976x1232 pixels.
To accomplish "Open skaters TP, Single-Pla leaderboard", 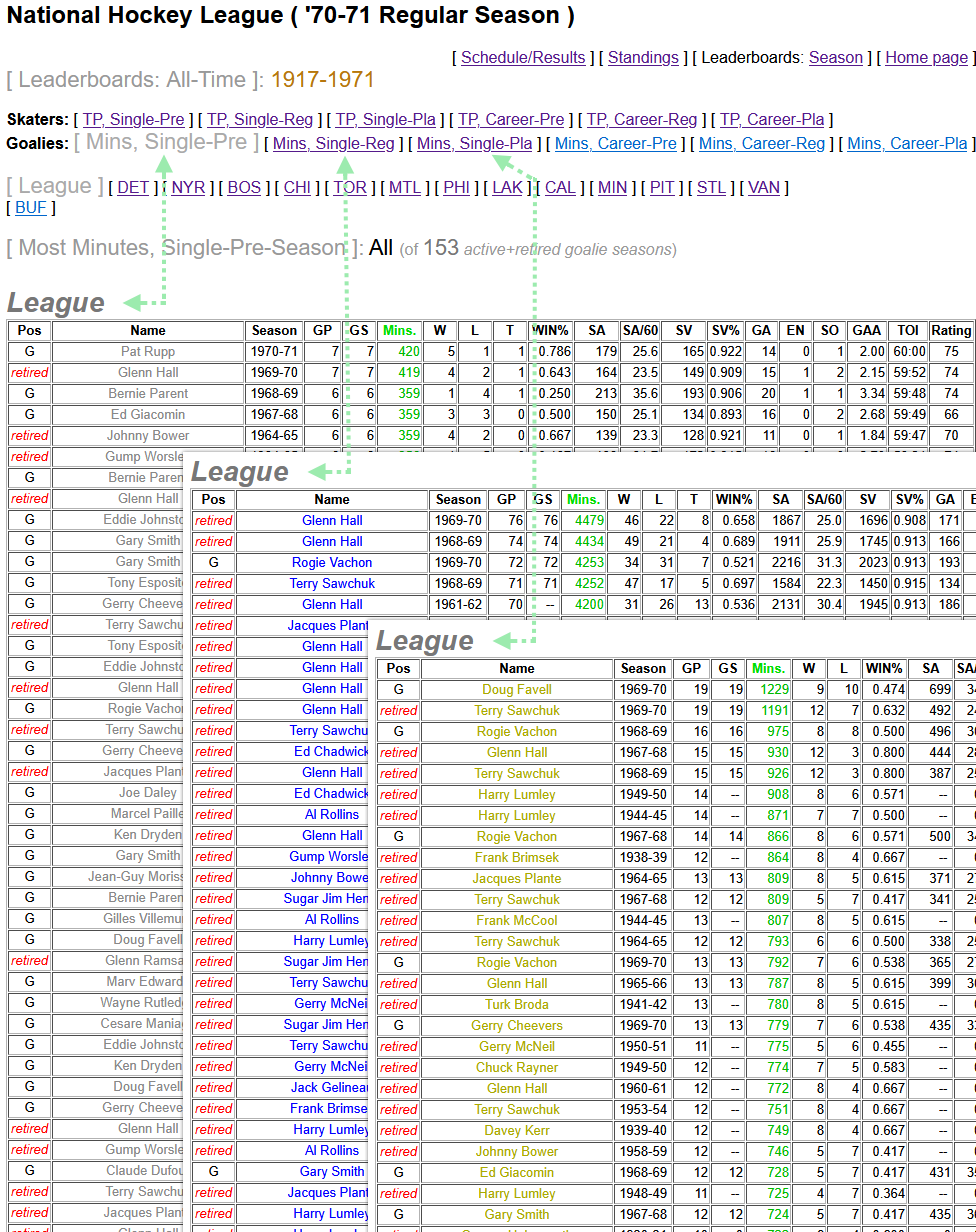I will pos(386,120).
